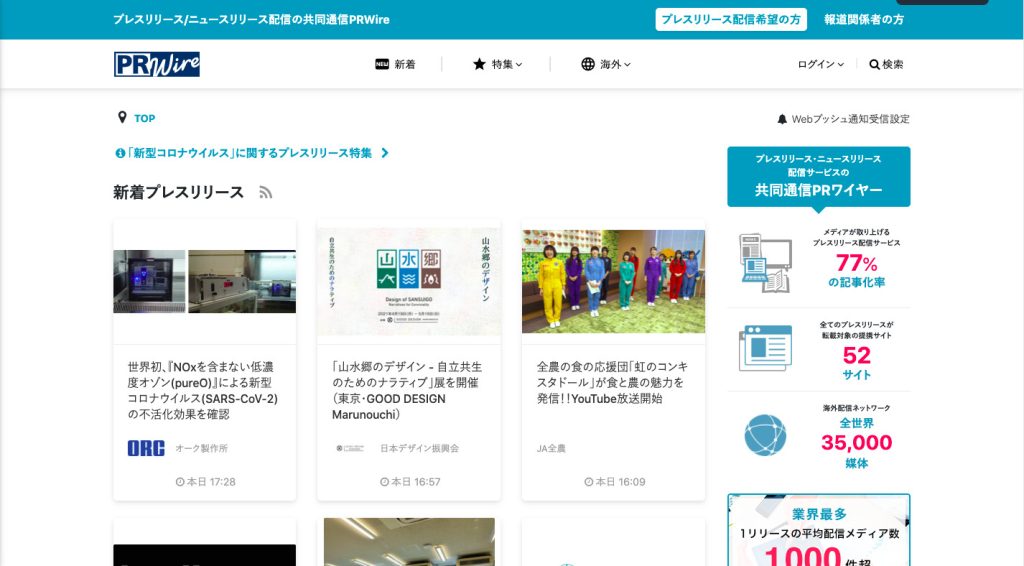Screen dimensions: 1024x566
Task: Click the ORC company logo
Action: point(146,448)
